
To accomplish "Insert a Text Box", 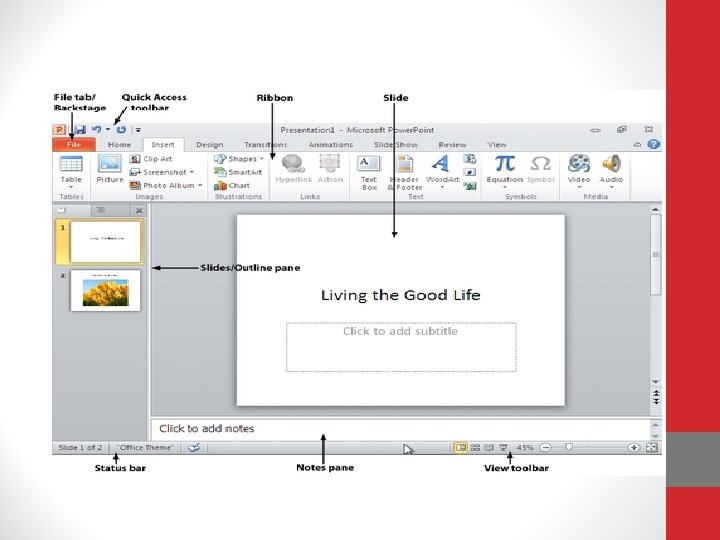I will pos(369,173).
